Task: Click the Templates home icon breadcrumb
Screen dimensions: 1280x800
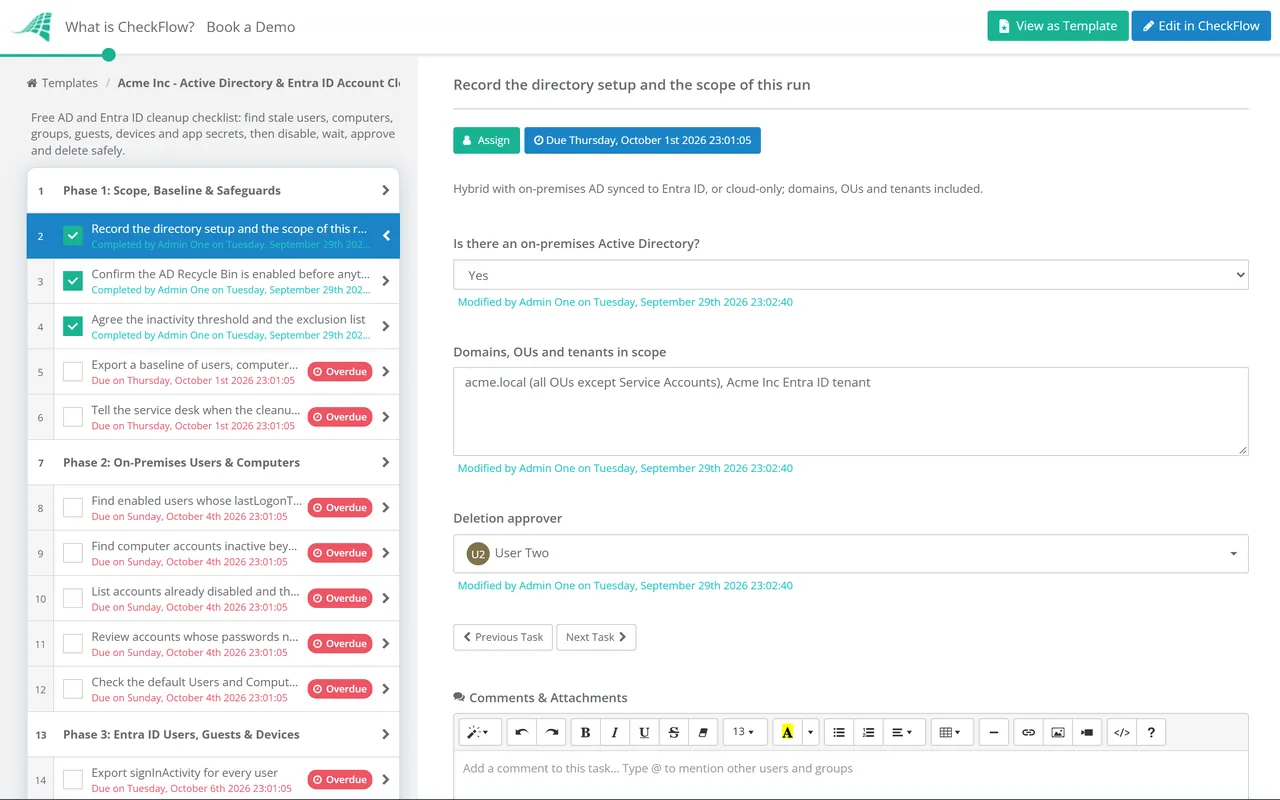Action: point(32,83)
